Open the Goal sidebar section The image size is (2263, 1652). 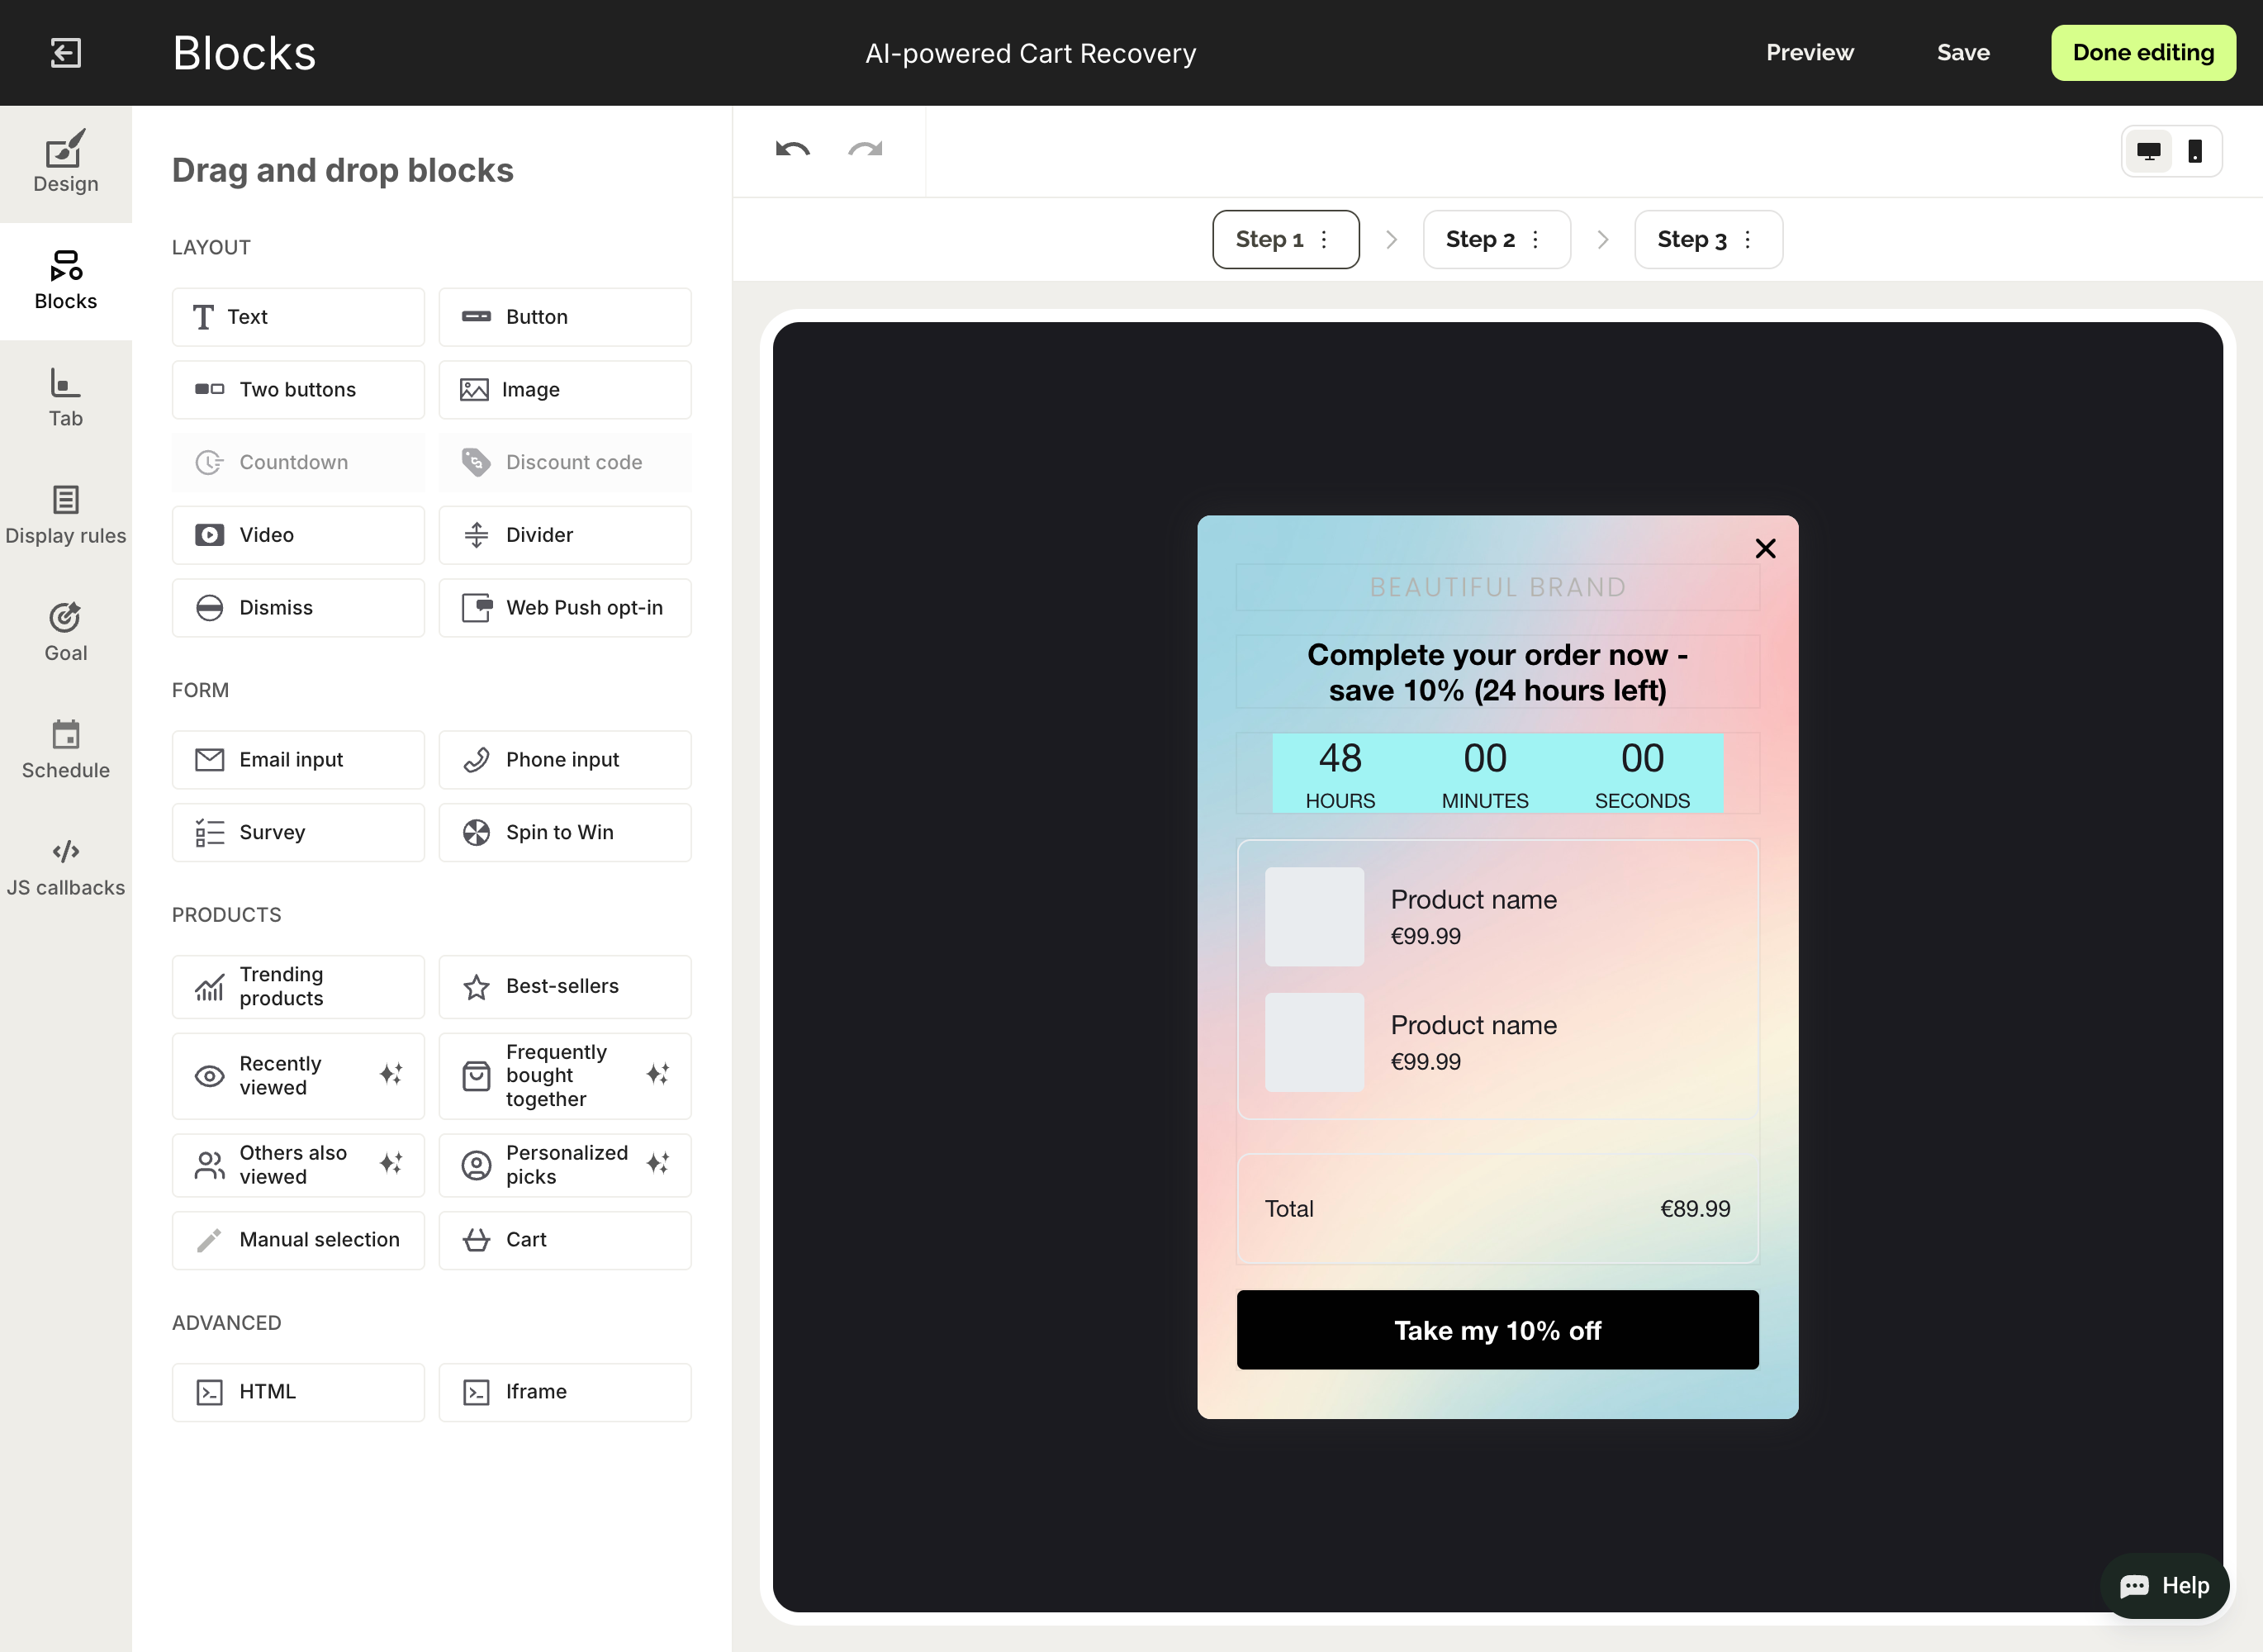[x=66, y=632]
